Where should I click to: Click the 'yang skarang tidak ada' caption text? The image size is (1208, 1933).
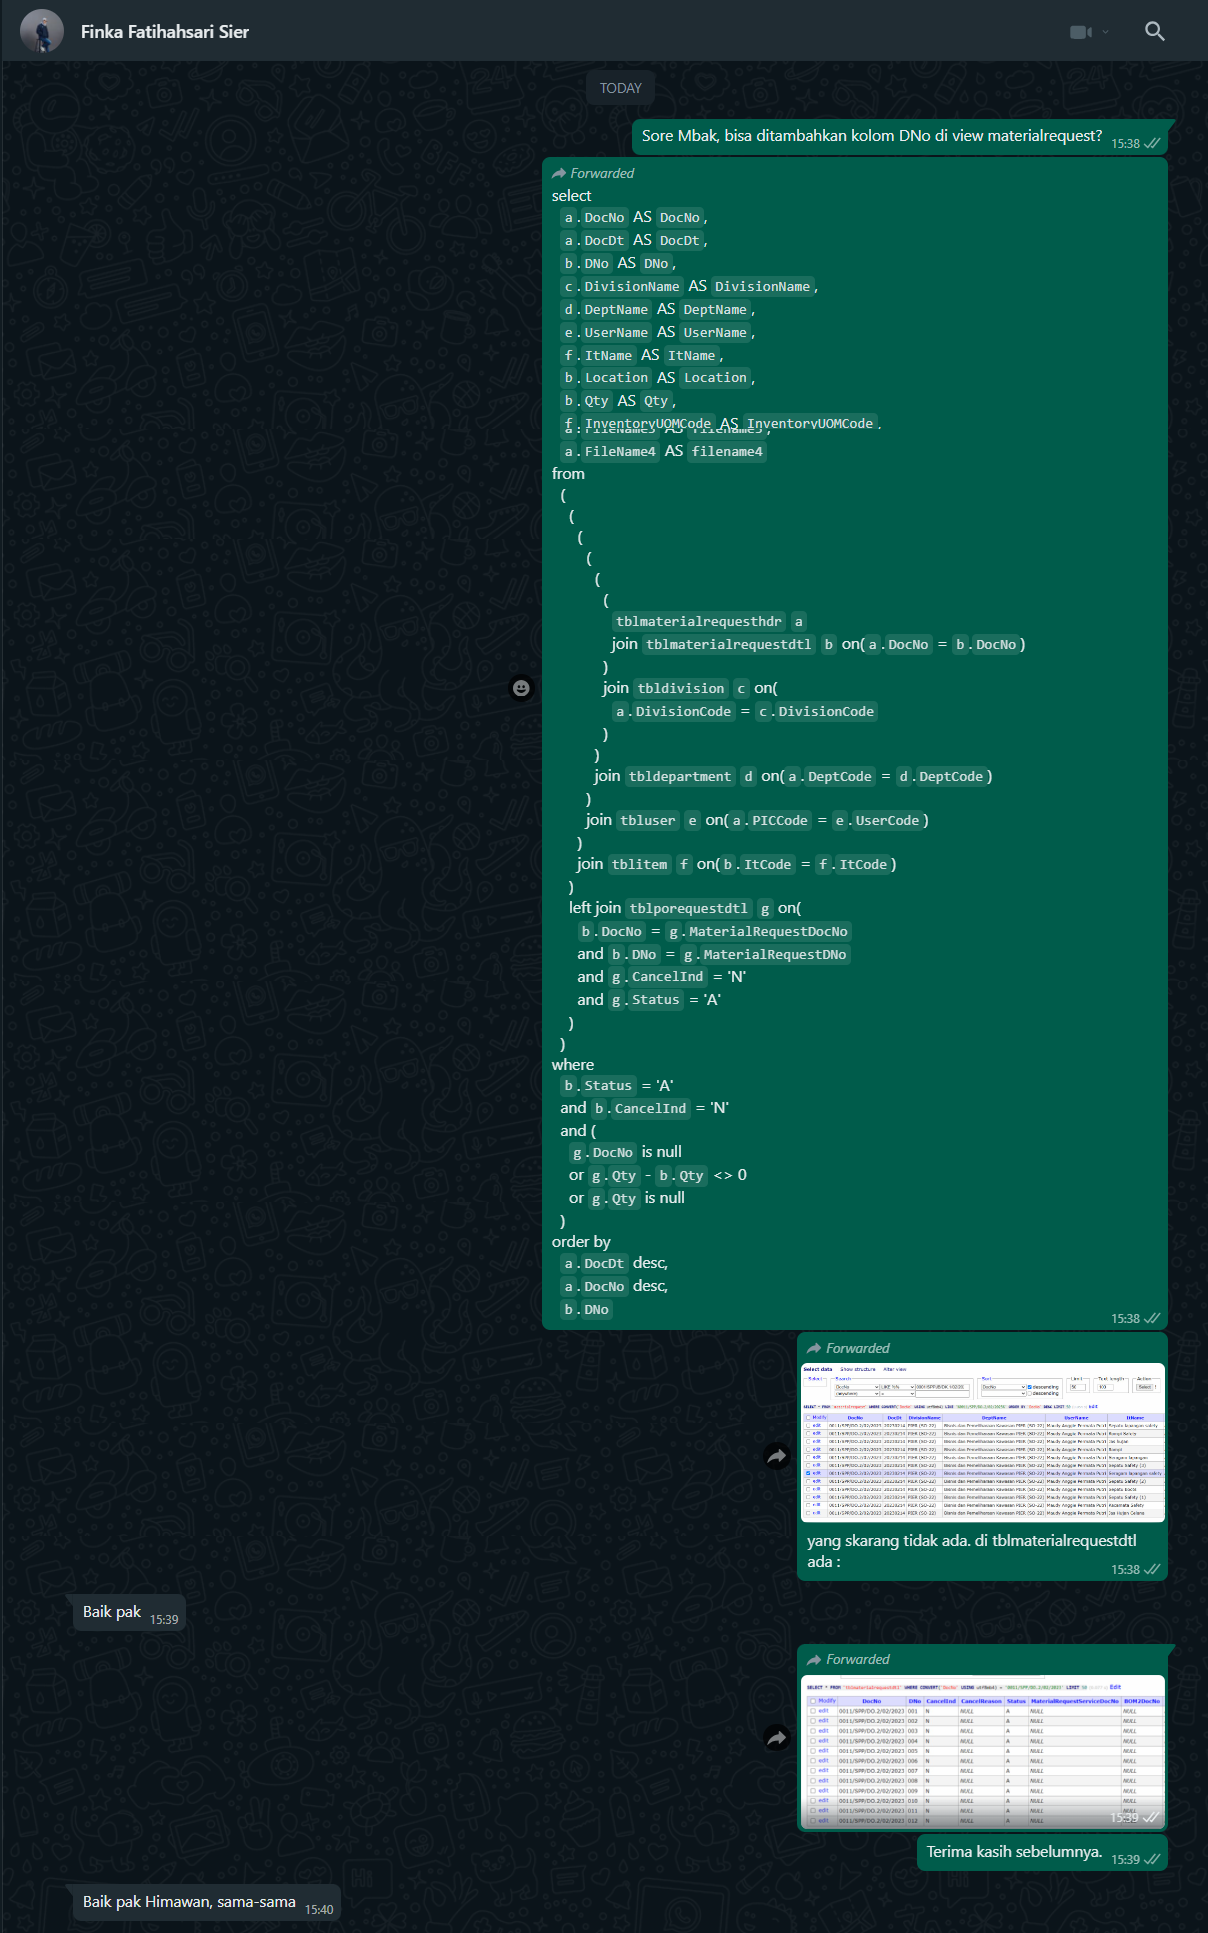(972, 1551)
